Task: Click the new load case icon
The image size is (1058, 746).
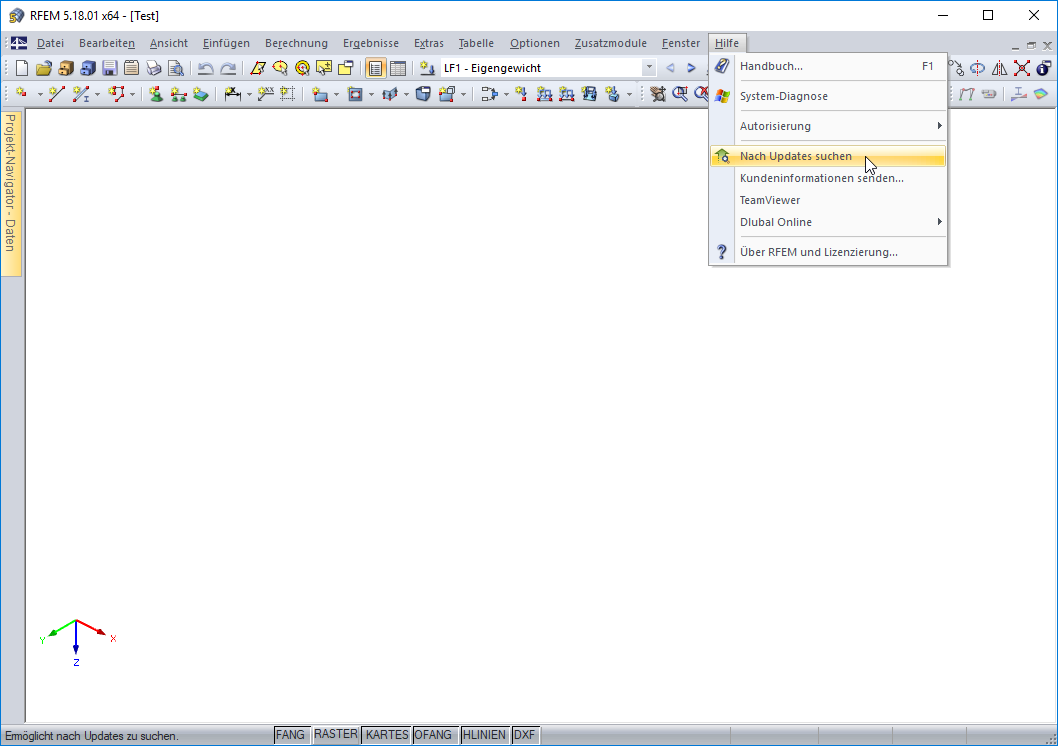Action: (427, 68)
